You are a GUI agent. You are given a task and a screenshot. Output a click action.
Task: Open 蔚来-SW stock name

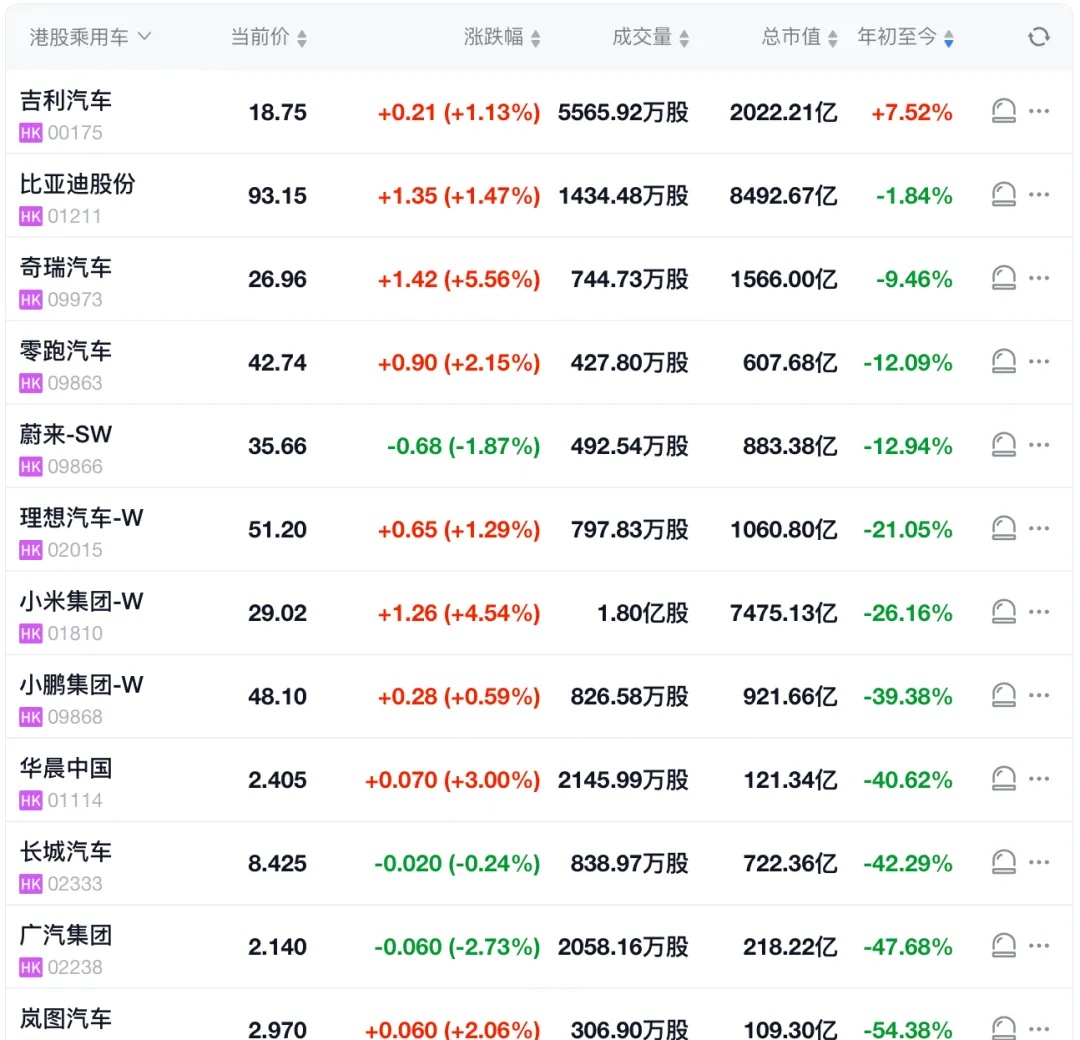pos(65,435)
